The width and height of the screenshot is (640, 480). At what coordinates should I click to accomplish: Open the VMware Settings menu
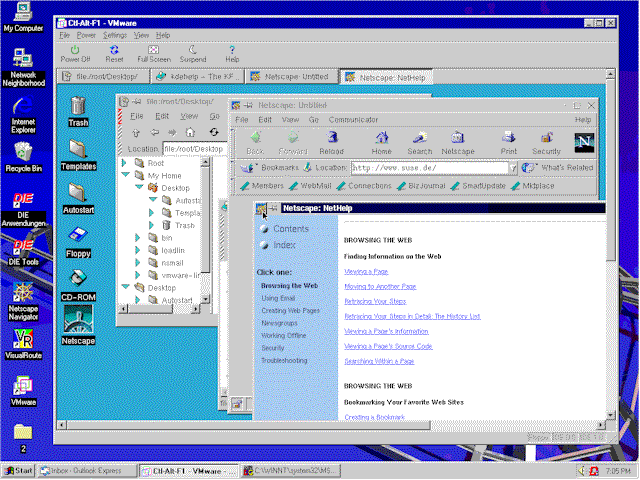[115, 36]
